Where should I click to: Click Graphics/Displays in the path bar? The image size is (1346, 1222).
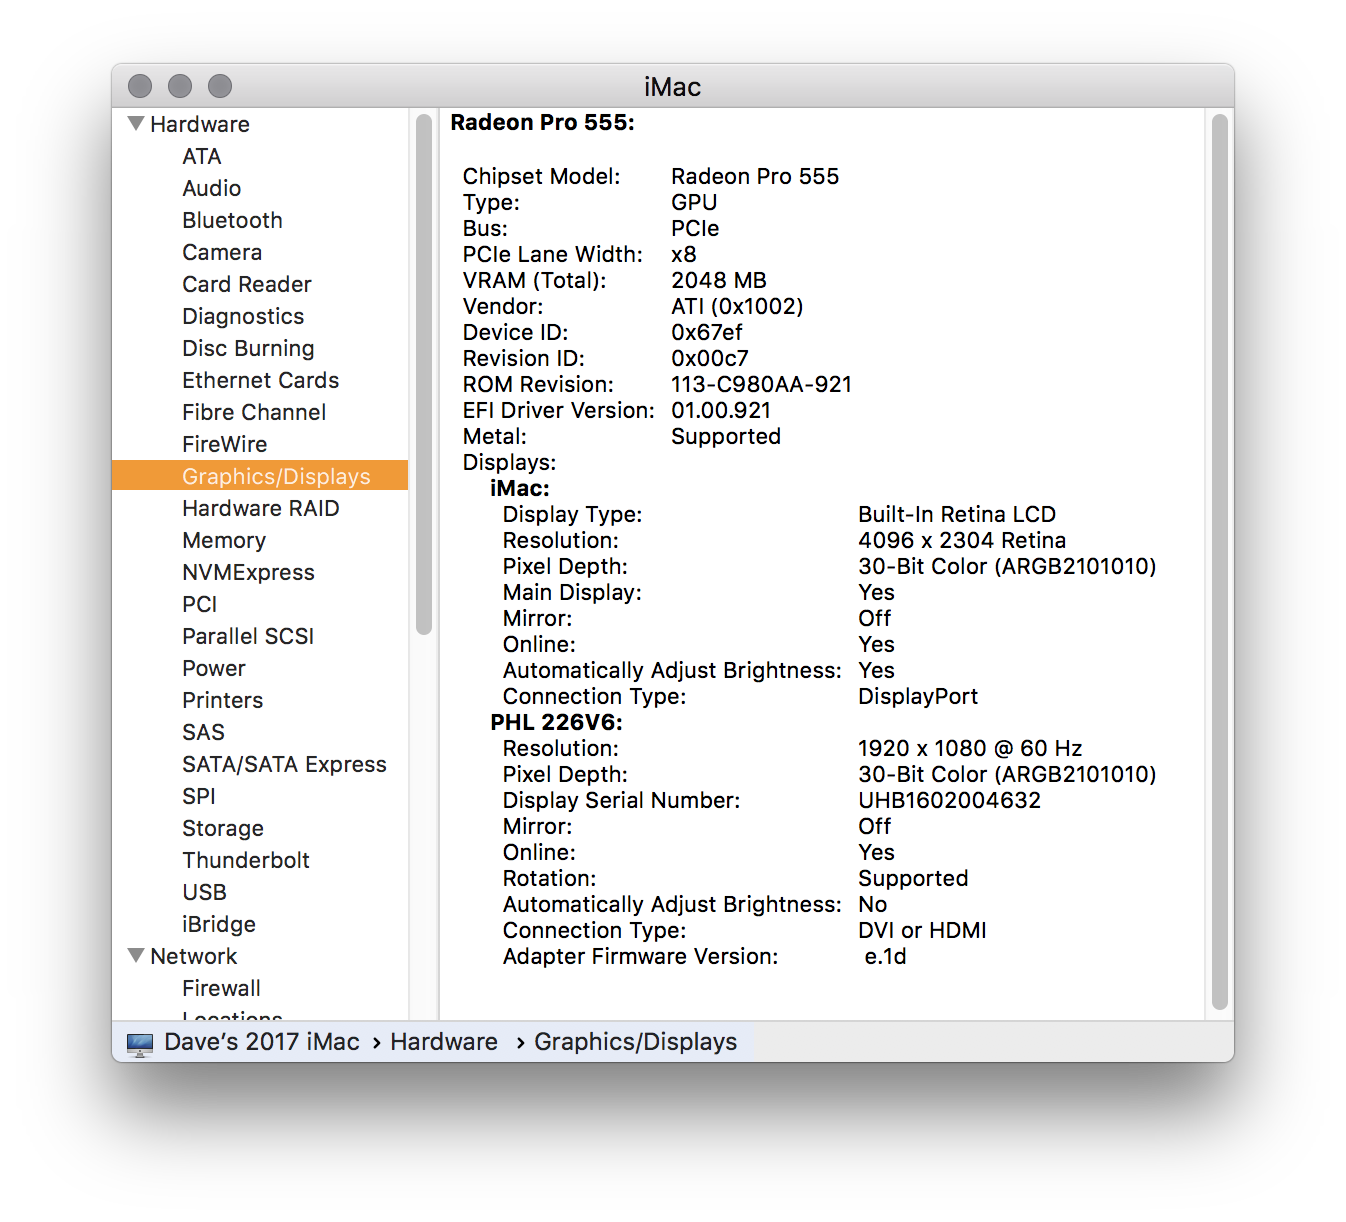pos(636,1042)
